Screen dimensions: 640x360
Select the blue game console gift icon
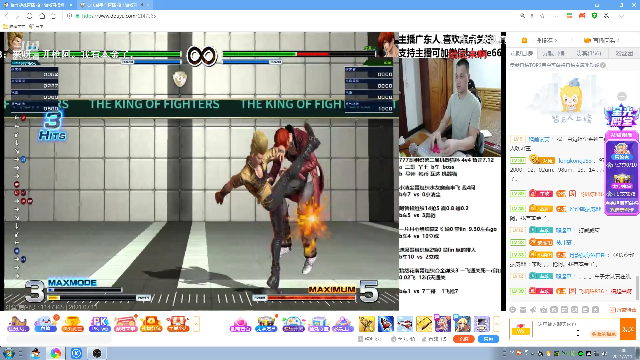[x=293, y=324]
